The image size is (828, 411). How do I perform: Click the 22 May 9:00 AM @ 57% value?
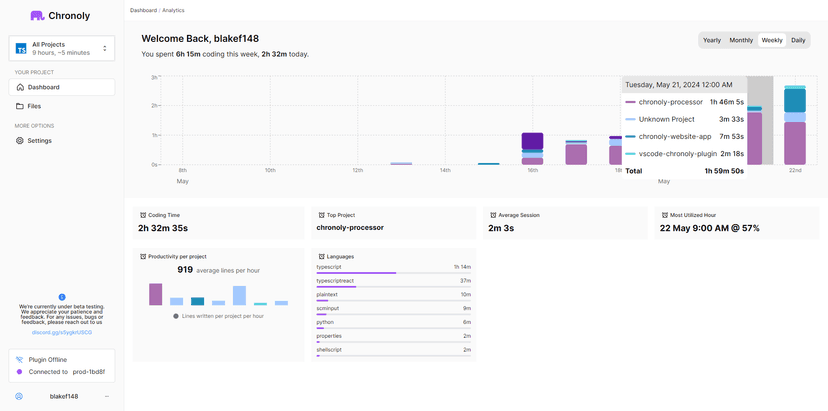710,228
